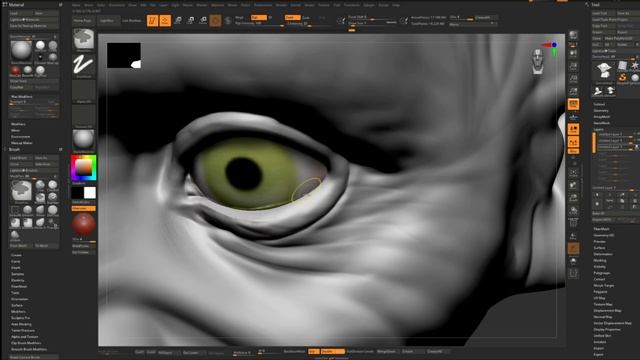This screenshot has height=360, width=640.
Task: Expand the Matcap Maker section
Action: 22,143
